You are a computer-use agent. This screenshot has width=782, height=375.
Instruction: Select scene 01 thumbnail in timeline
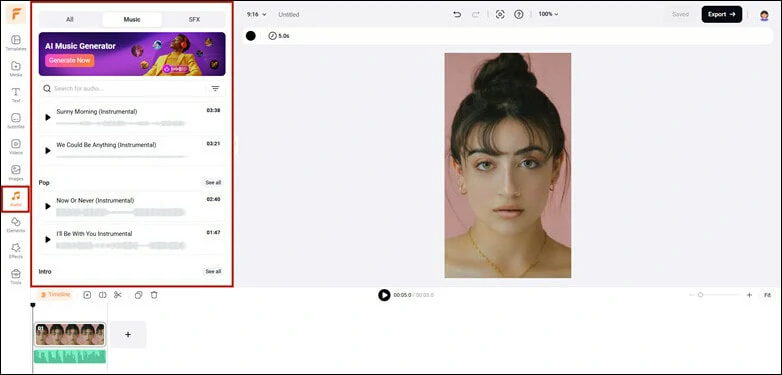click(x=70, y=334)
